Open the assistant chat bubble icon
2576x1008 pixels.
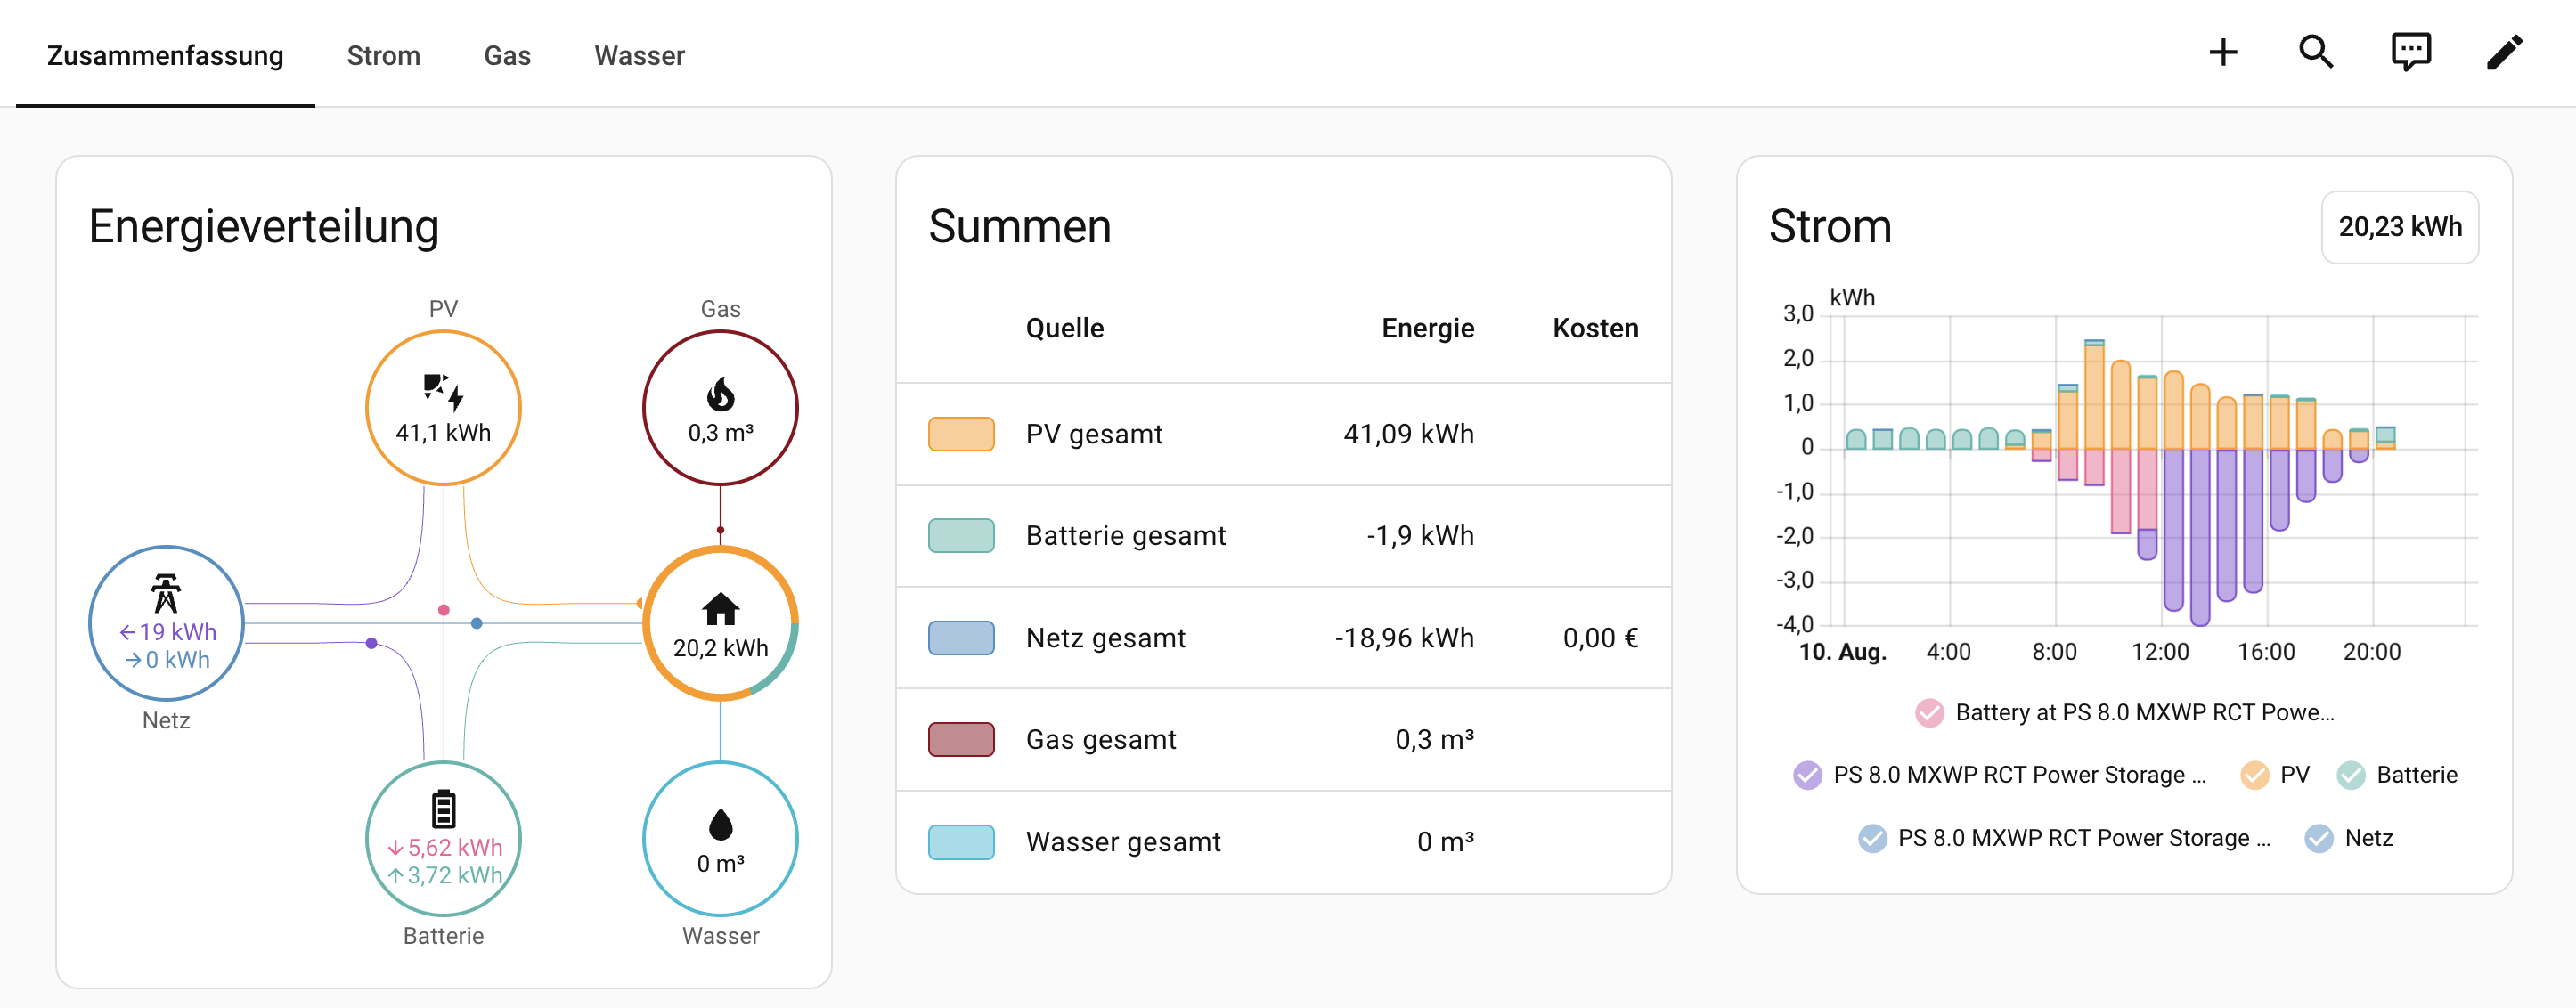point(2410,53)
